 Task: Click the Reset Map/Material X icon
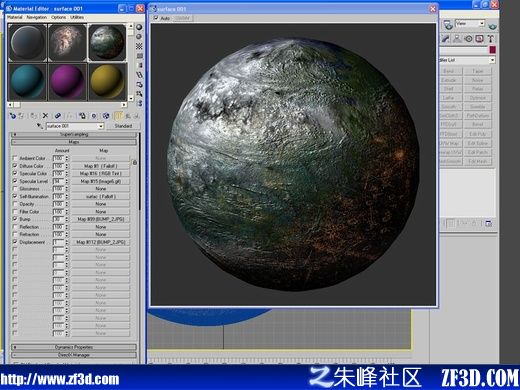click(45, 116)
